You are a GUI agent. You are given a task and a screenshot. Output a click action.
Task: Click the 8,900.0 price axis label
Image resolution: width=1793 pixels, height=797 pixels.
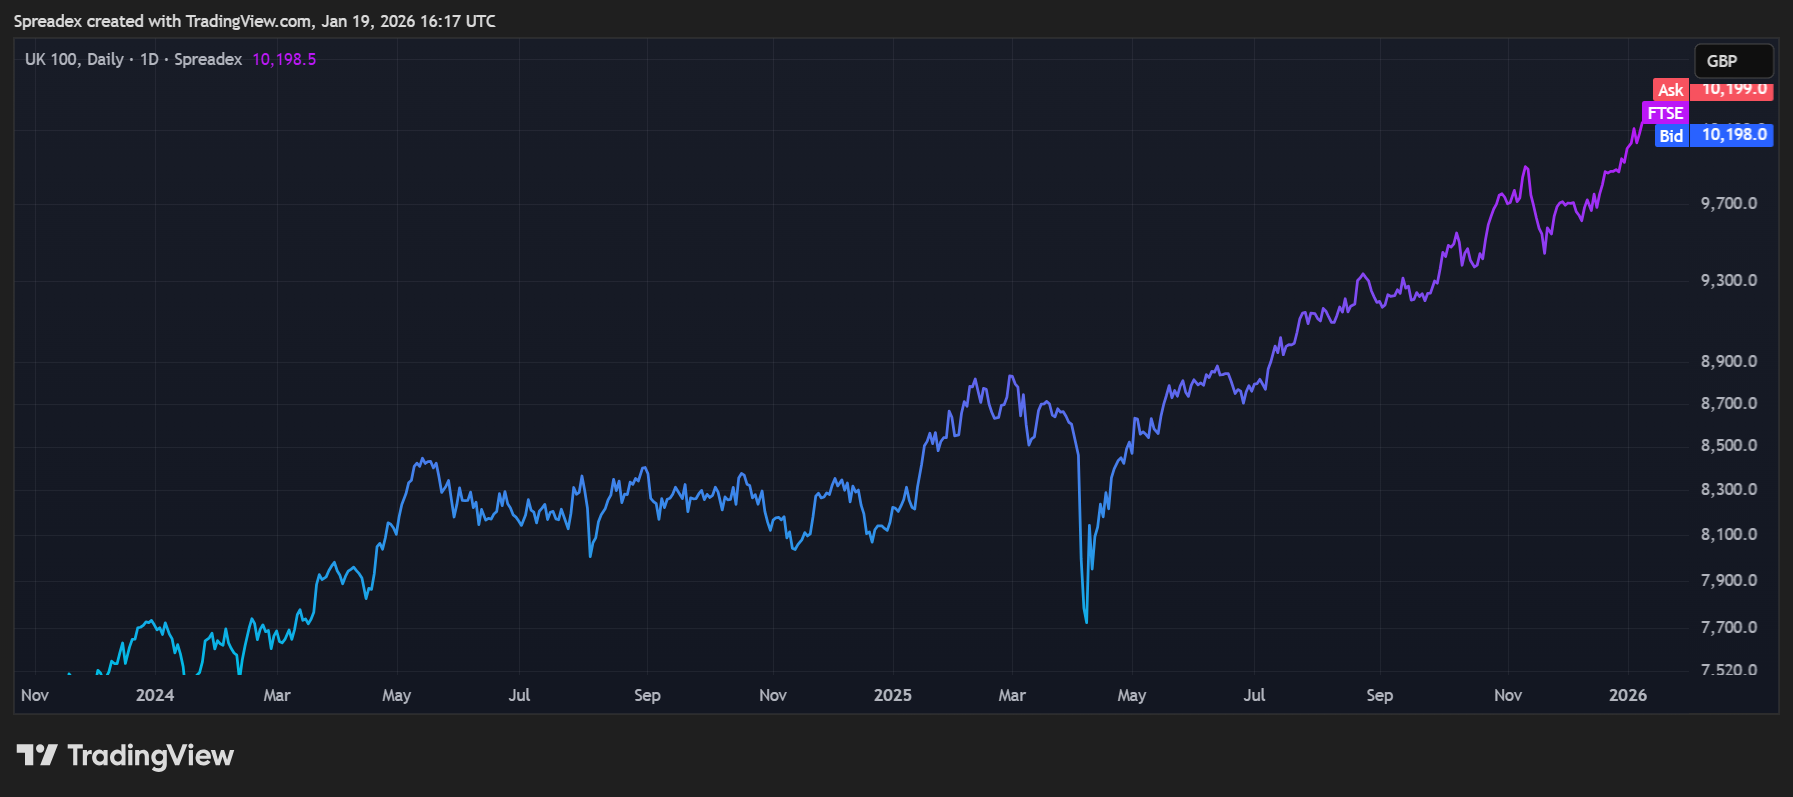1729,361
